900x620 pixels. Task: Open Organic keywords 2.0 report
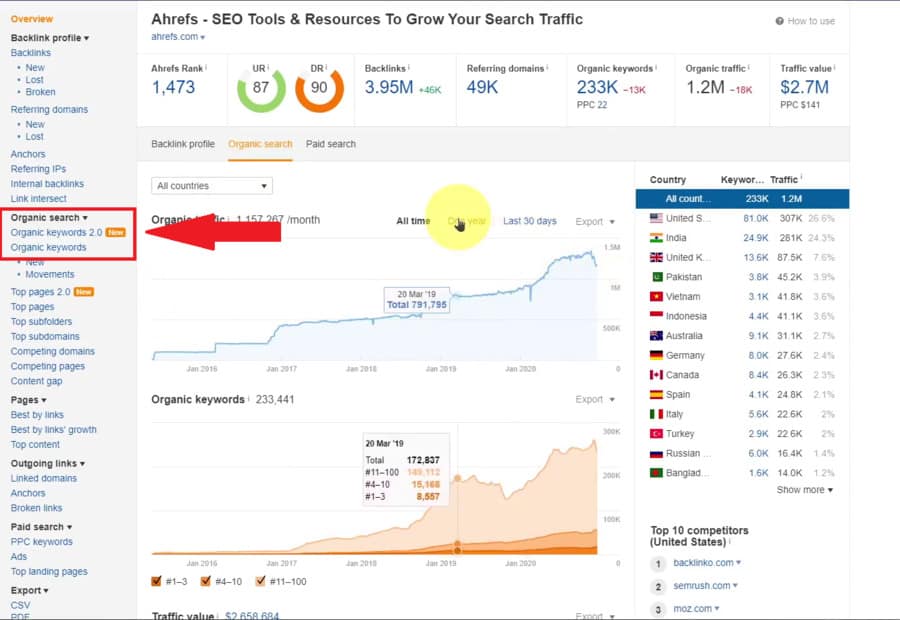[56, 232]
